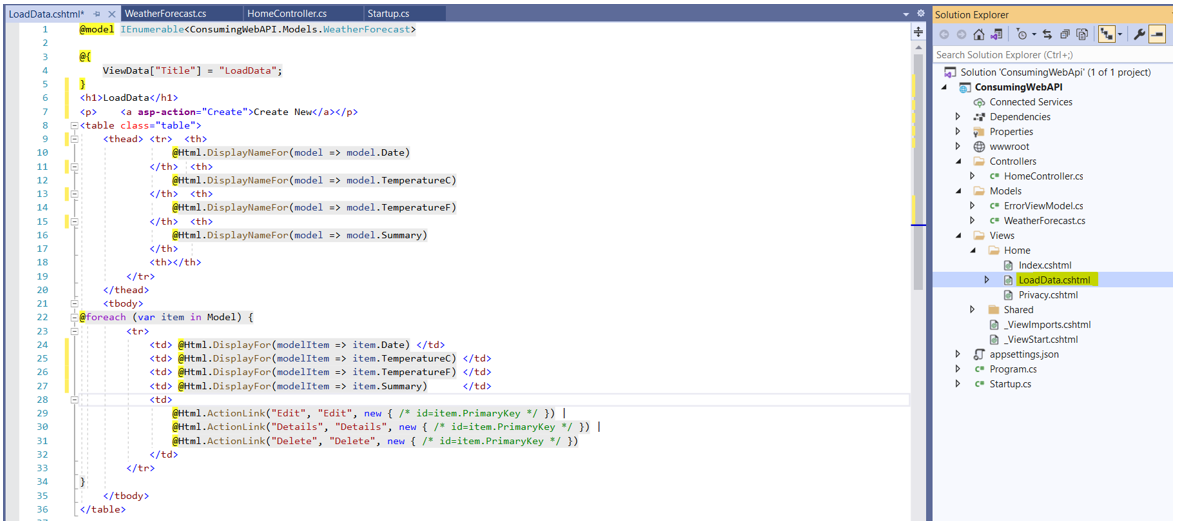Click the Forward arrow in Solution Explorer toolbar
The width and height of the screenshot is (1177, 521).
[x=961, y=35]
